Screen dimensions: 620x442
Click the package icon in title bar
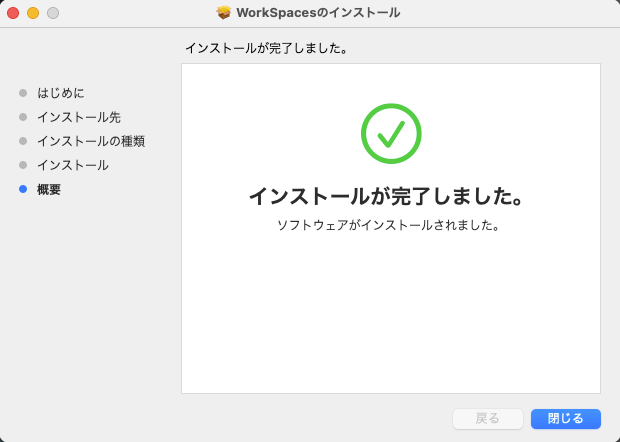pyautogui.click(x=223, y=13)
